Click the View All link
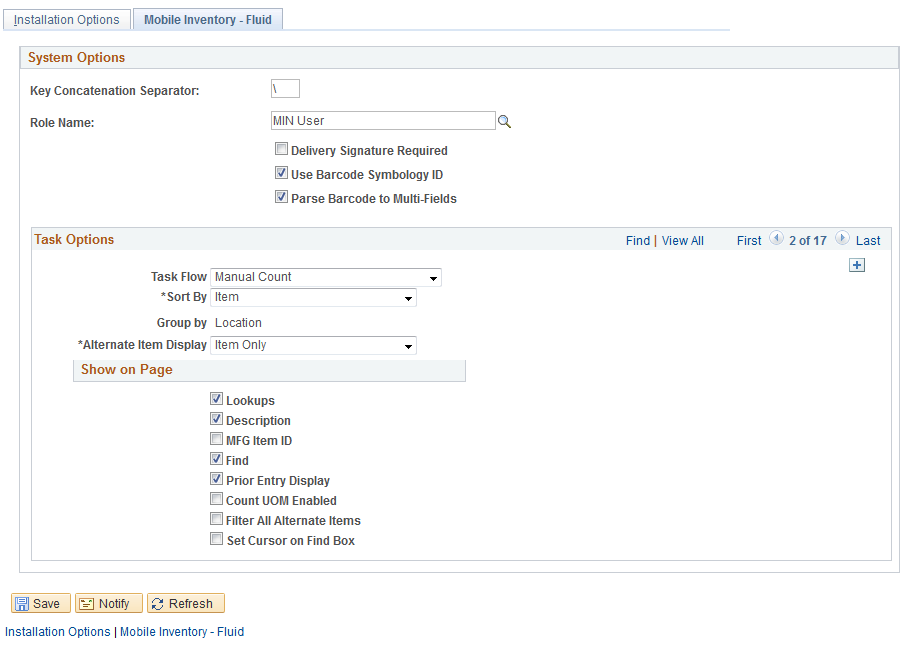This screenshot has height=655, width=914. pyautogui.click(x=682, y=240)
